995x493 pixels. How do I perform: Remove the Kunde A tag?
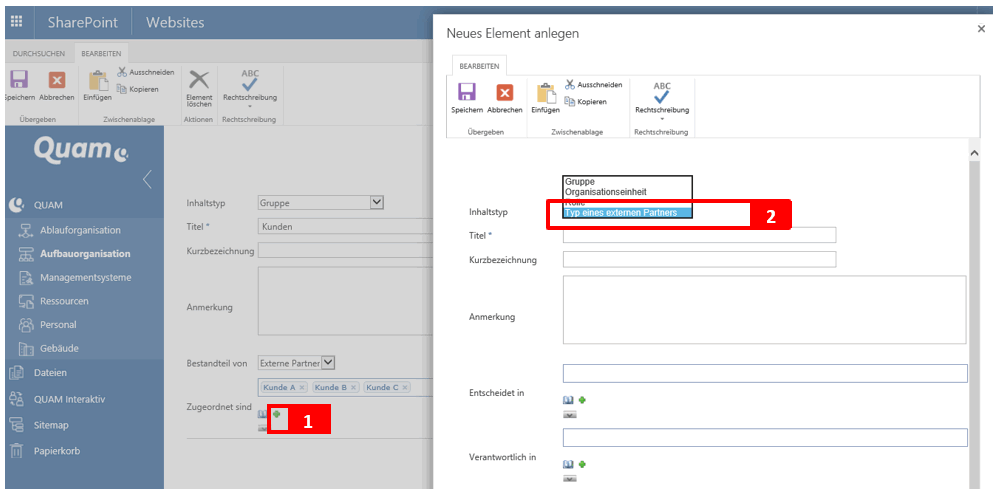(x=302, y=387)
